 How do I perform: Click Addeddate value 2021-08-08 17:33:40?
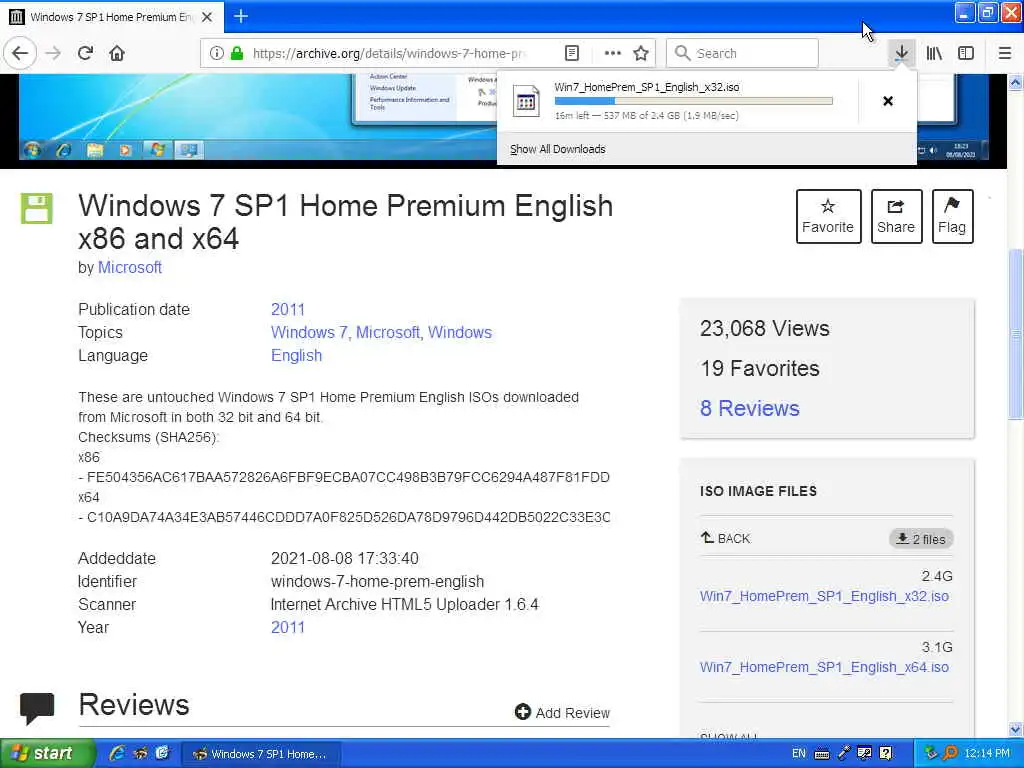pos(345,558)
